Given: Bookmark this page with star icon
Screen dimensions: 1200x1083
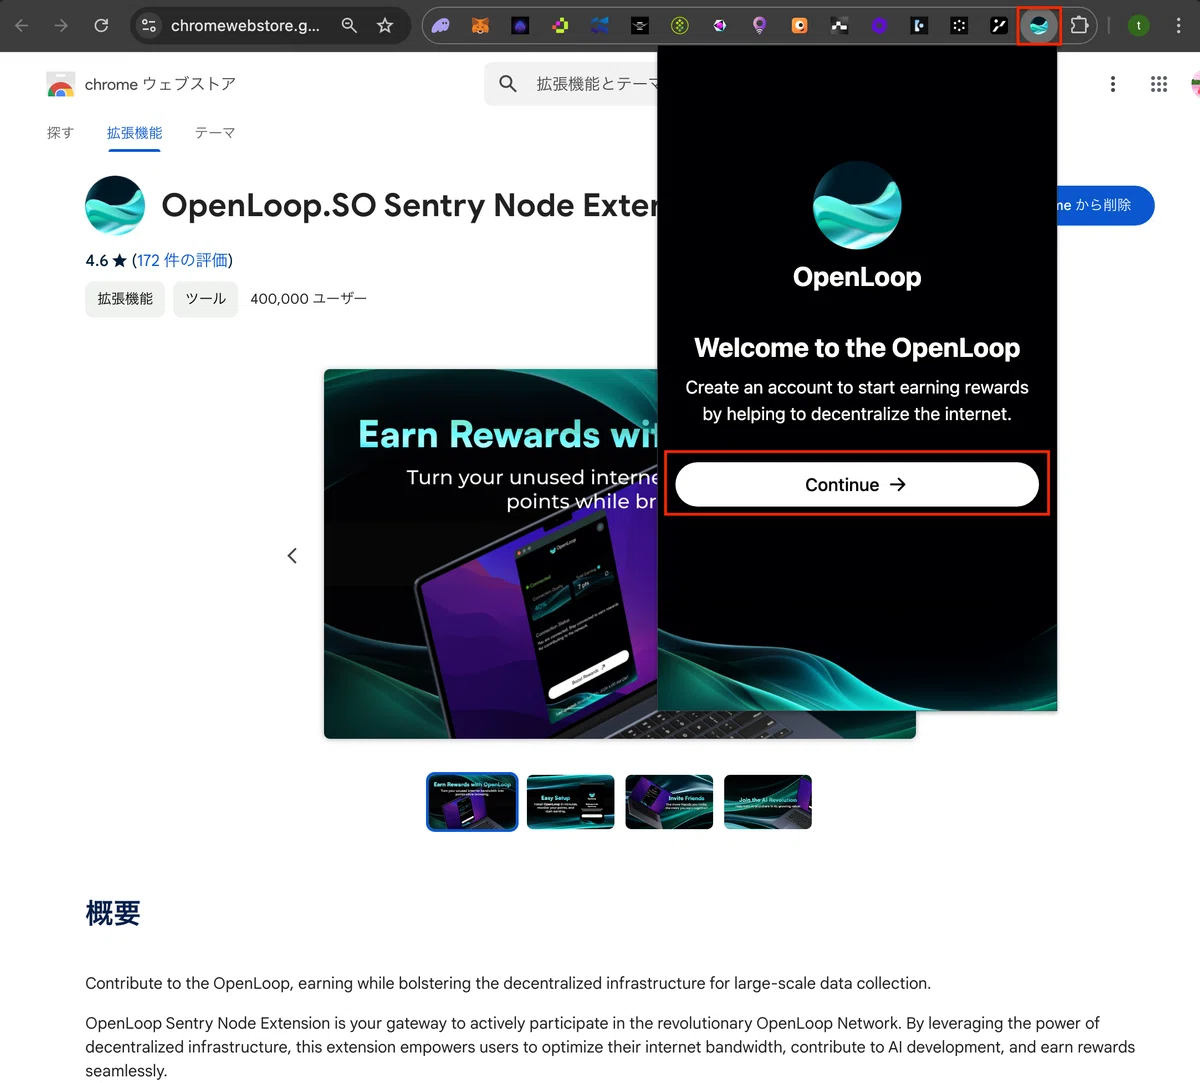Looking at the screenshot, I should pos(385,26).
